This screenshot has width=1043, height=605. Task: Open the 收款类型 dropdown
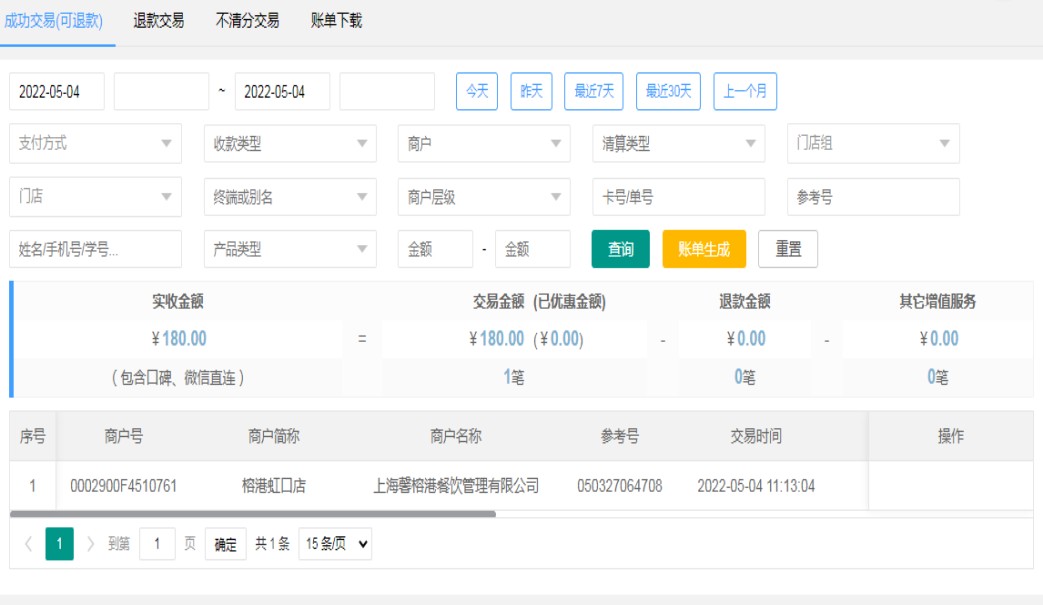[x=290, y=144]
